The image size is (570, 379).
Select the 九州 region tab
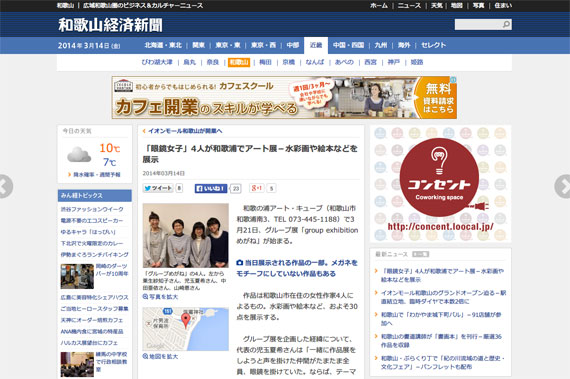381,45
